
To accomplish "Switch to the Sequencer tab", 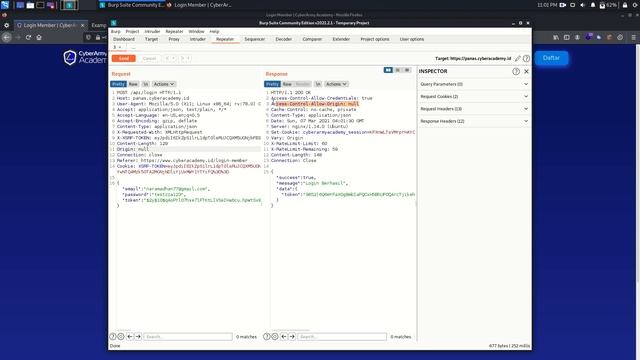I will coord(255,39).
